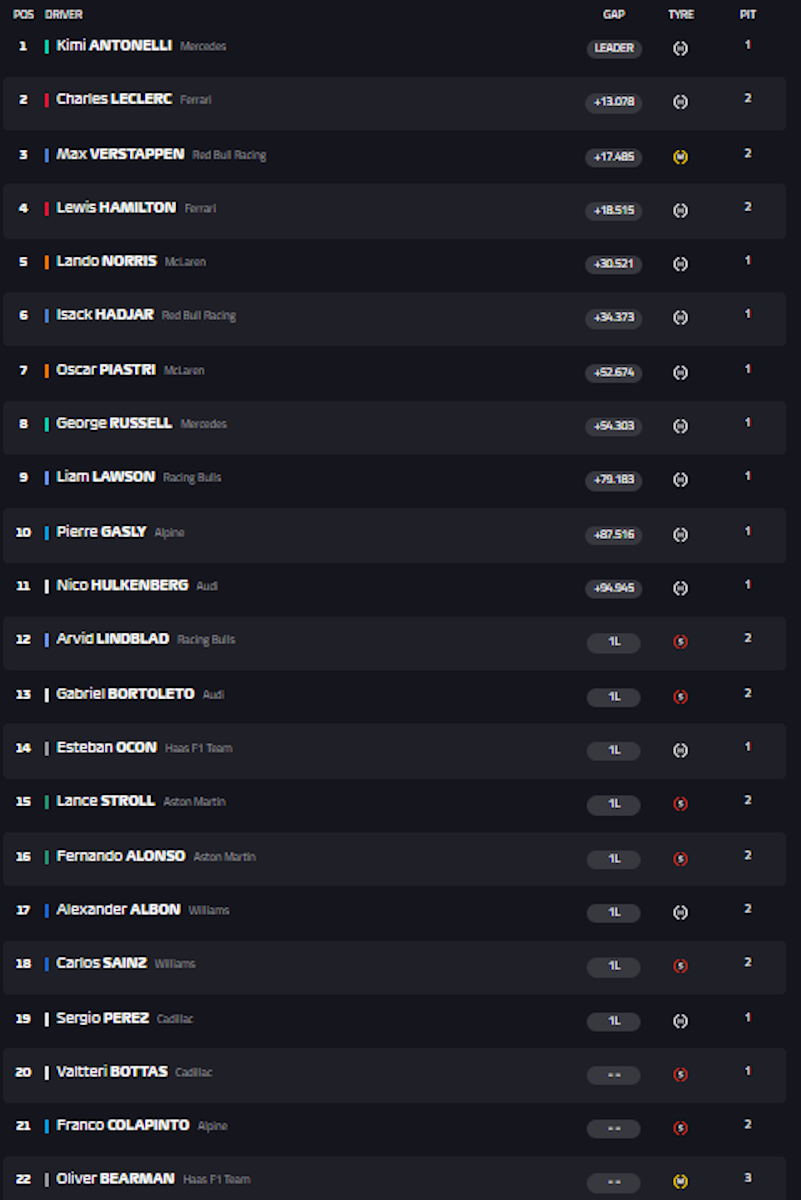Click Ocon's white hard tyre icon
801x1200 pixels.
point(680,750)
